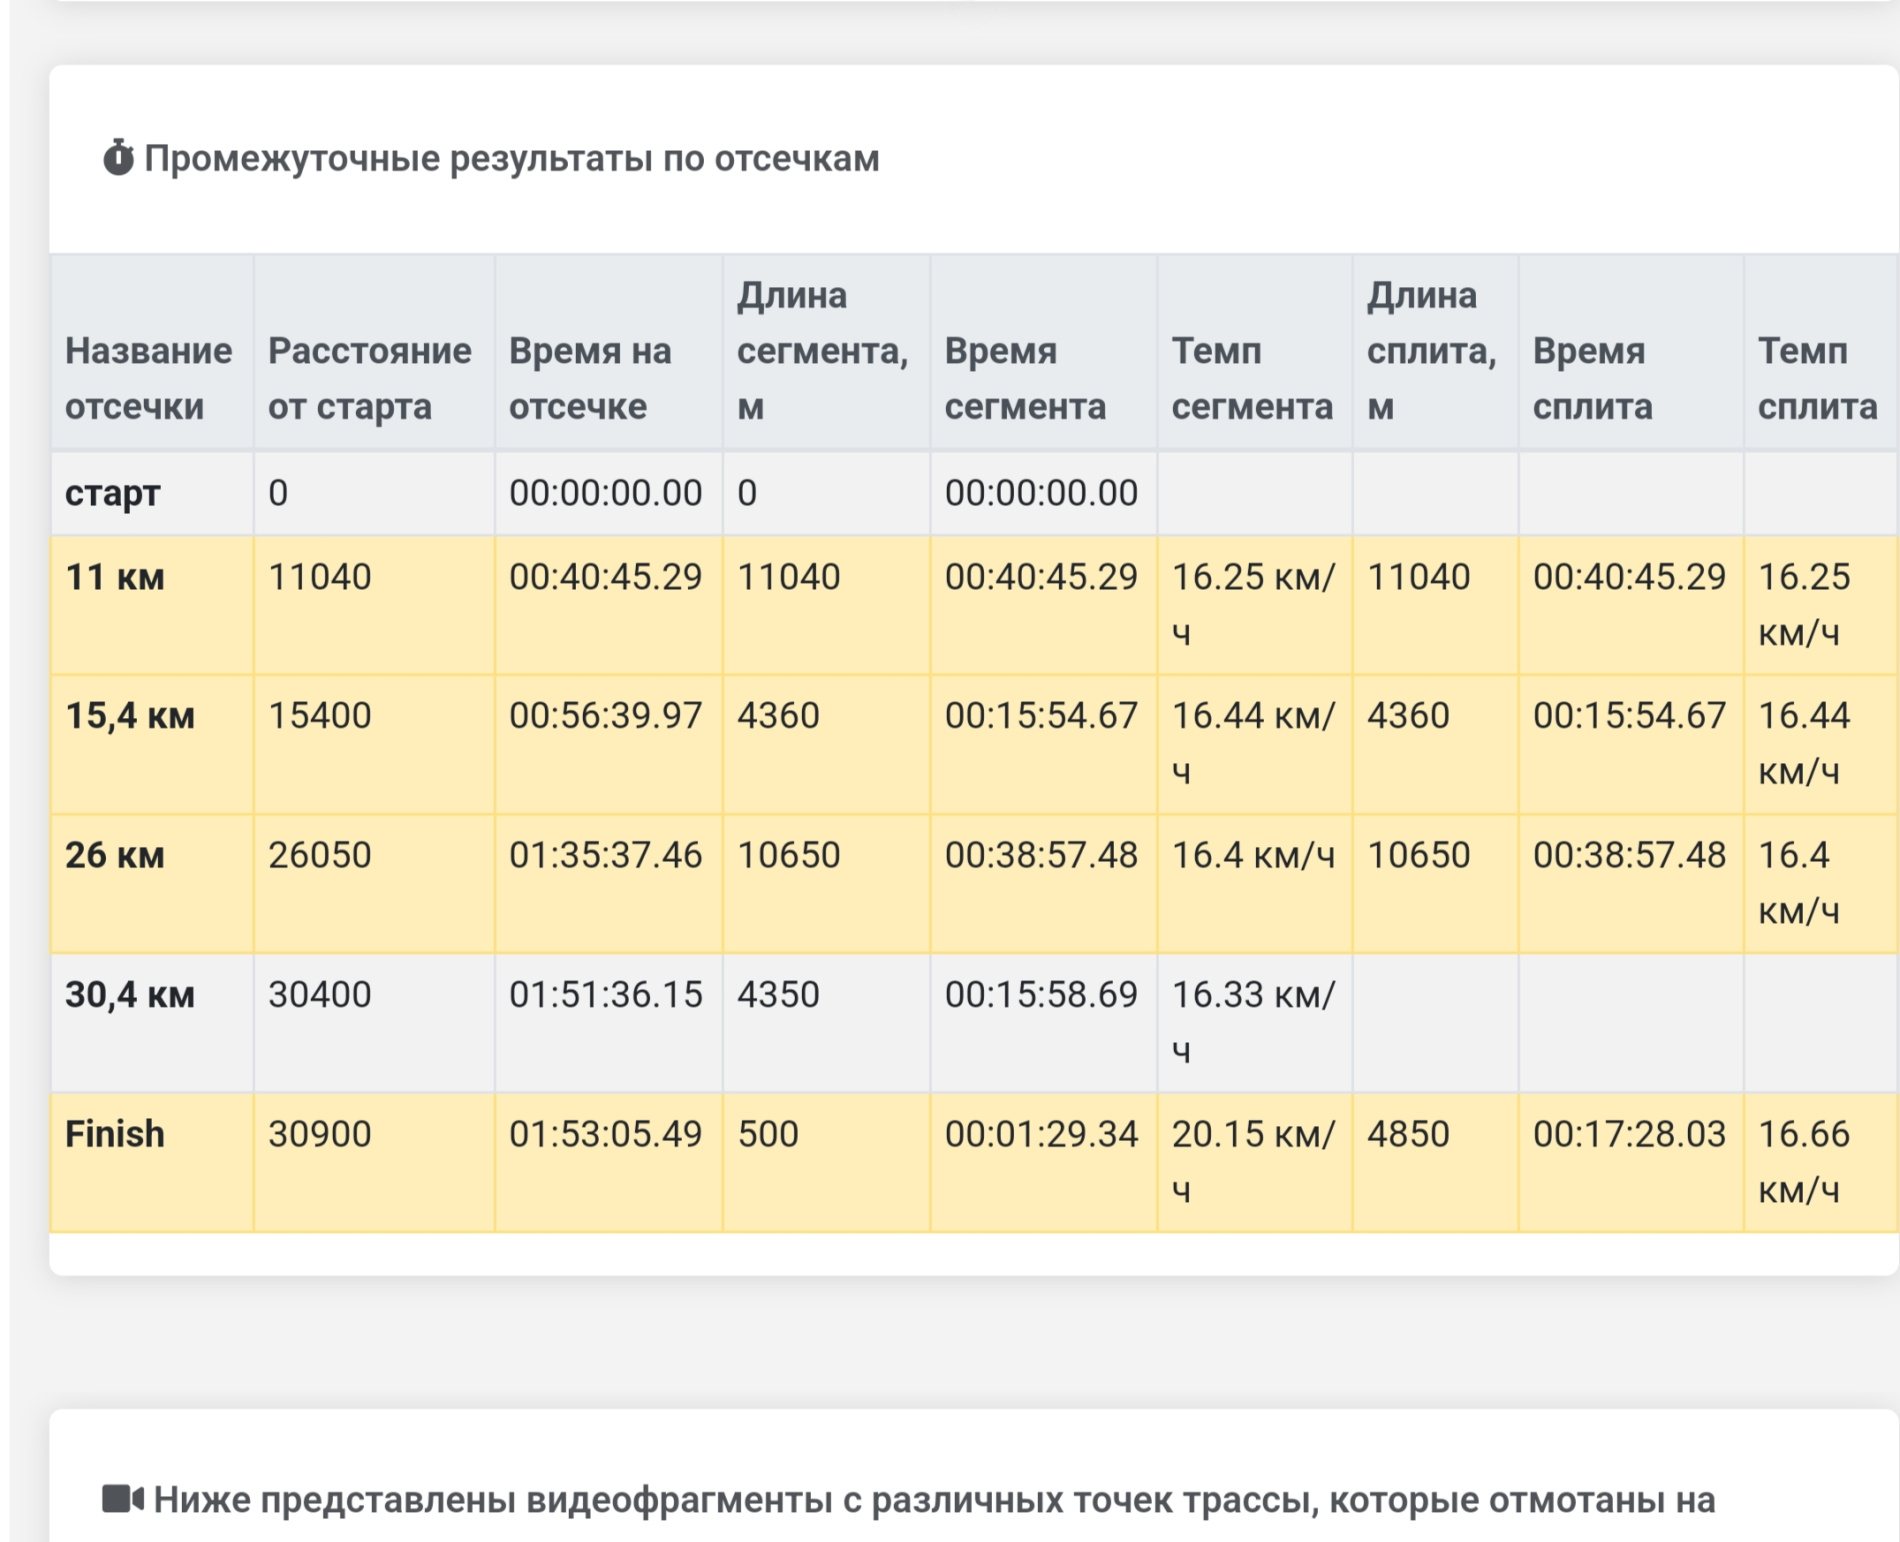Select the 'старт' row label

(x=112, y=493)
